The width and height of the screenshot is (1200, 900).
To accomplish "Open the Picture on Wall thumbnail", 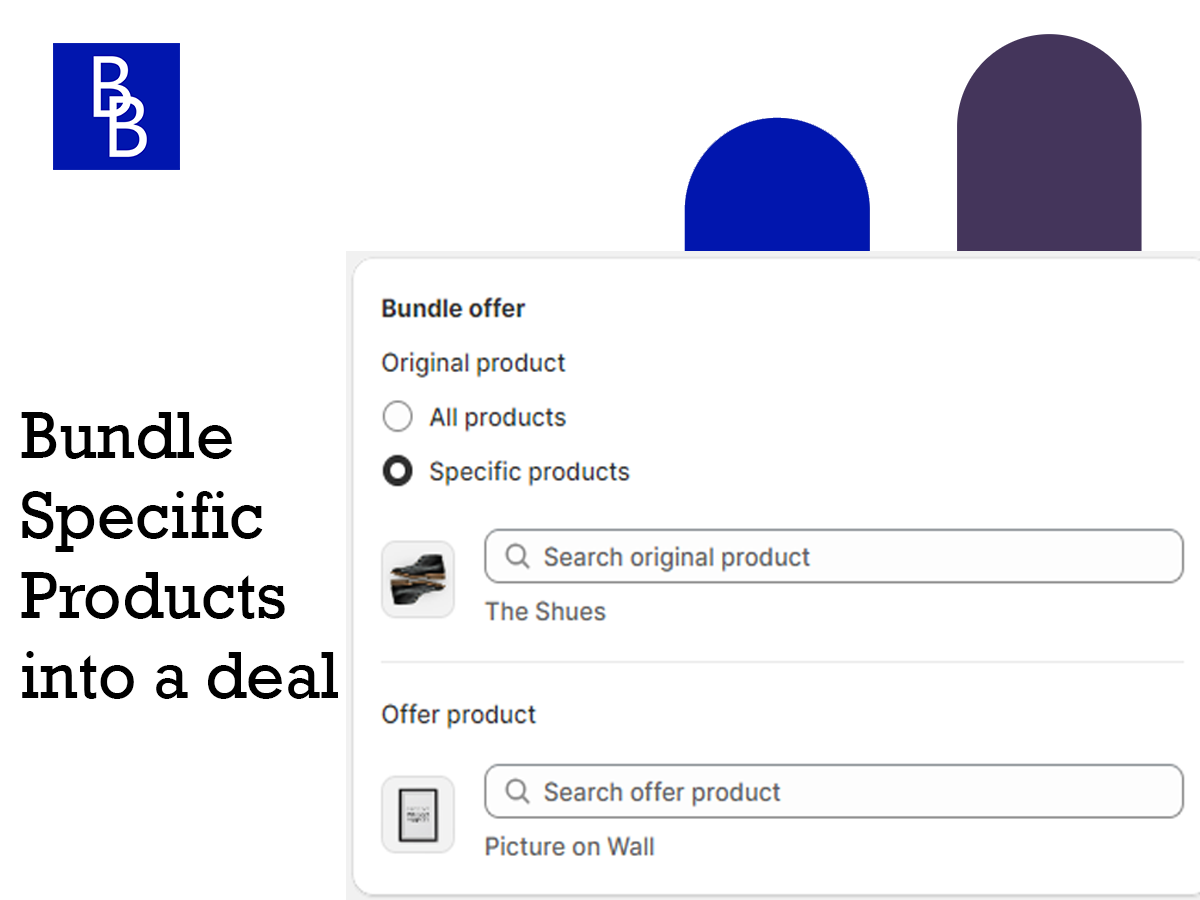I will pyautogui.click(x=418, y=814).
